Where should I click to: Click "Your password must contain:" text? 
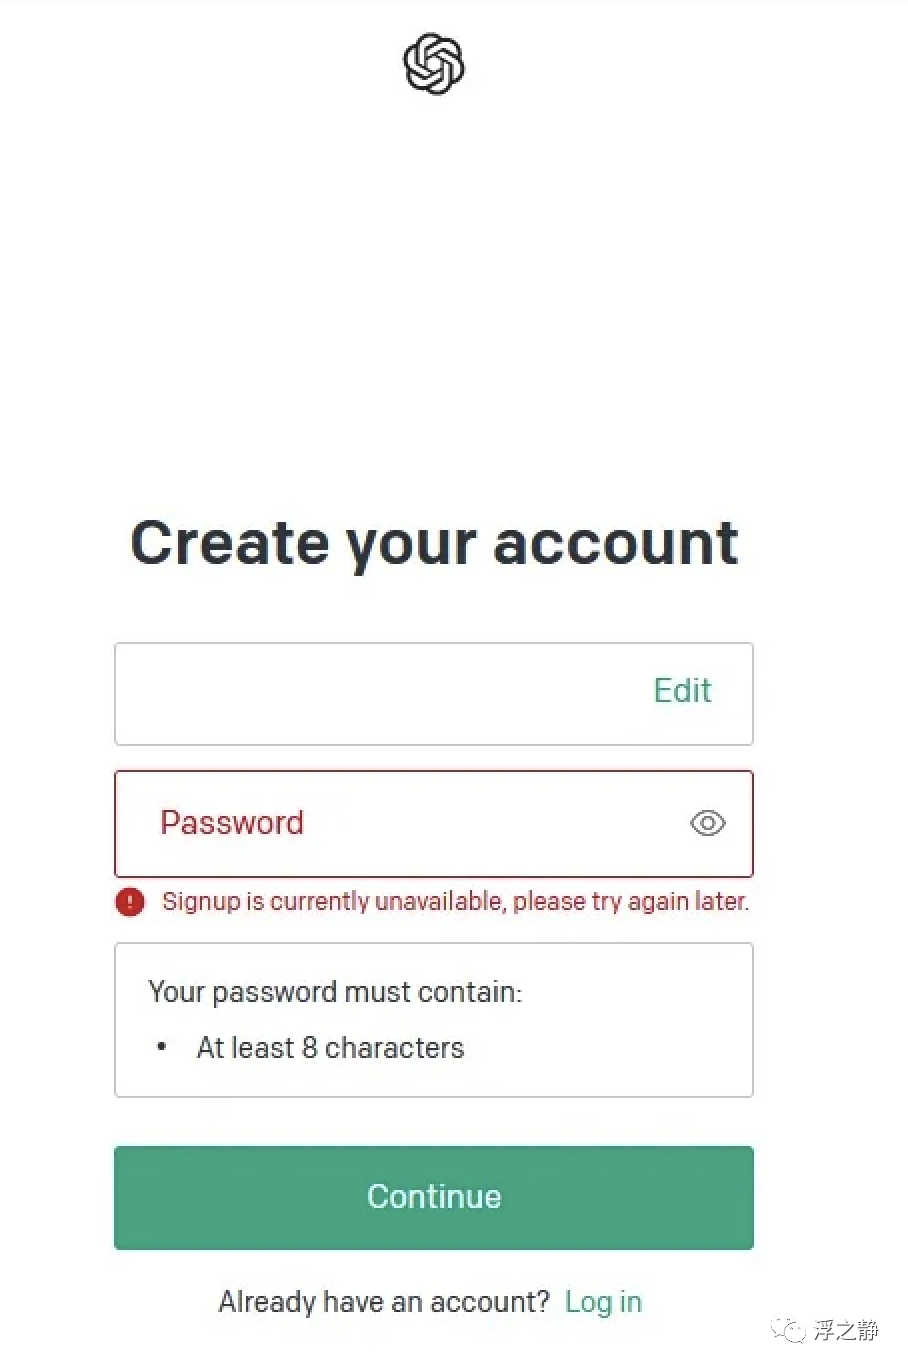[335, 992]
